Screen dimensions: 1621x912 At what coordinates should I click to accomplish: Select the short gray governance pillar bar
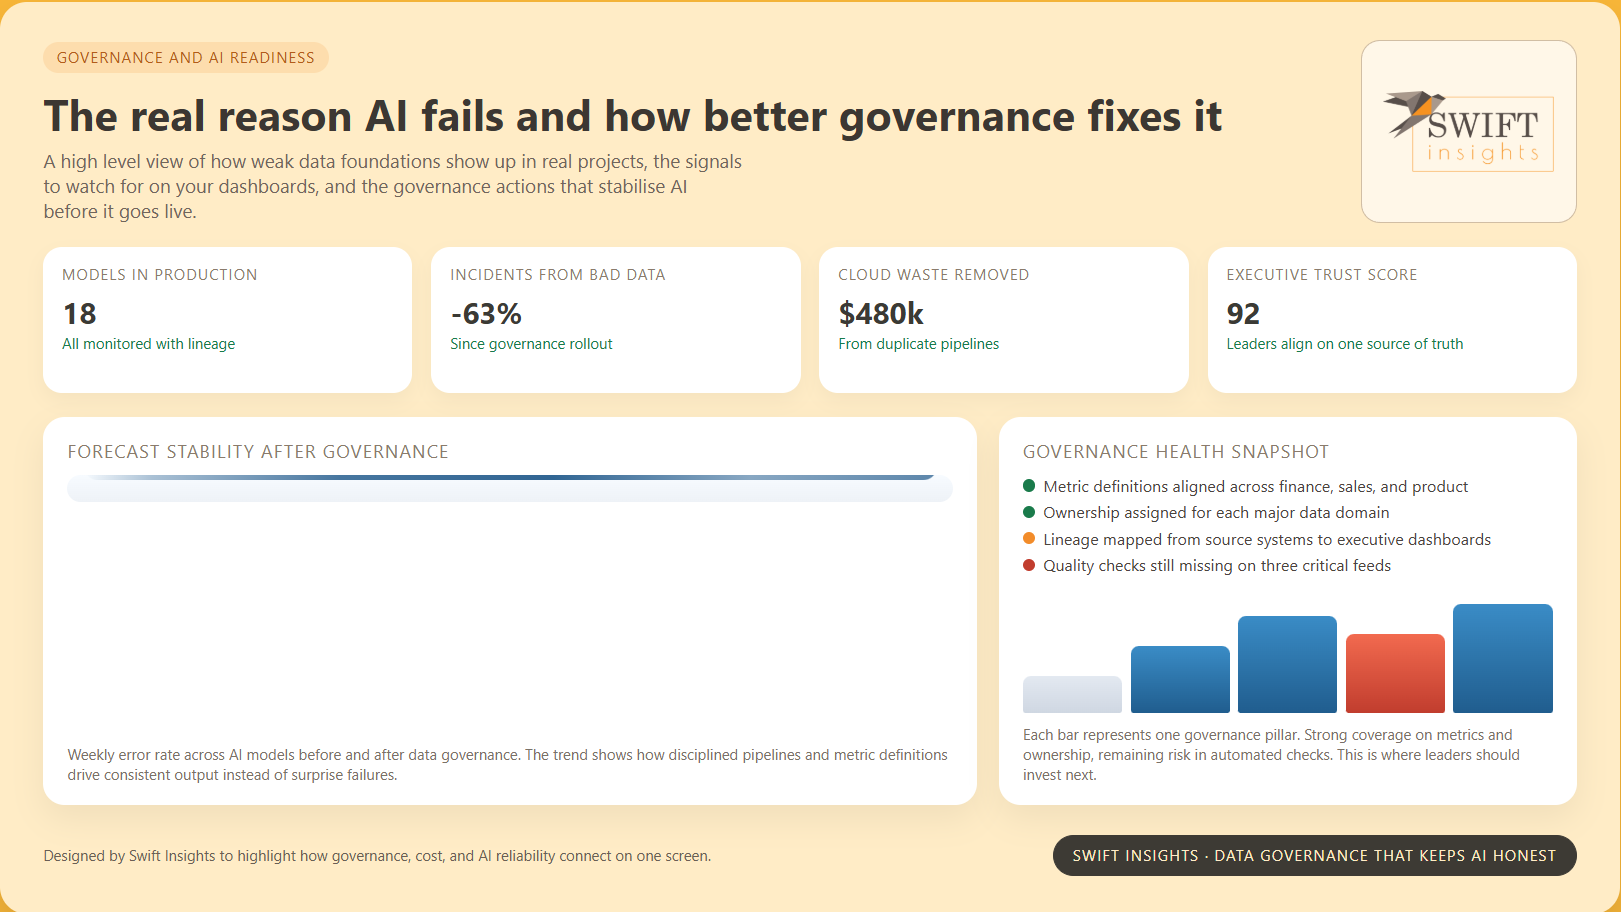(x=1072, y=694)
